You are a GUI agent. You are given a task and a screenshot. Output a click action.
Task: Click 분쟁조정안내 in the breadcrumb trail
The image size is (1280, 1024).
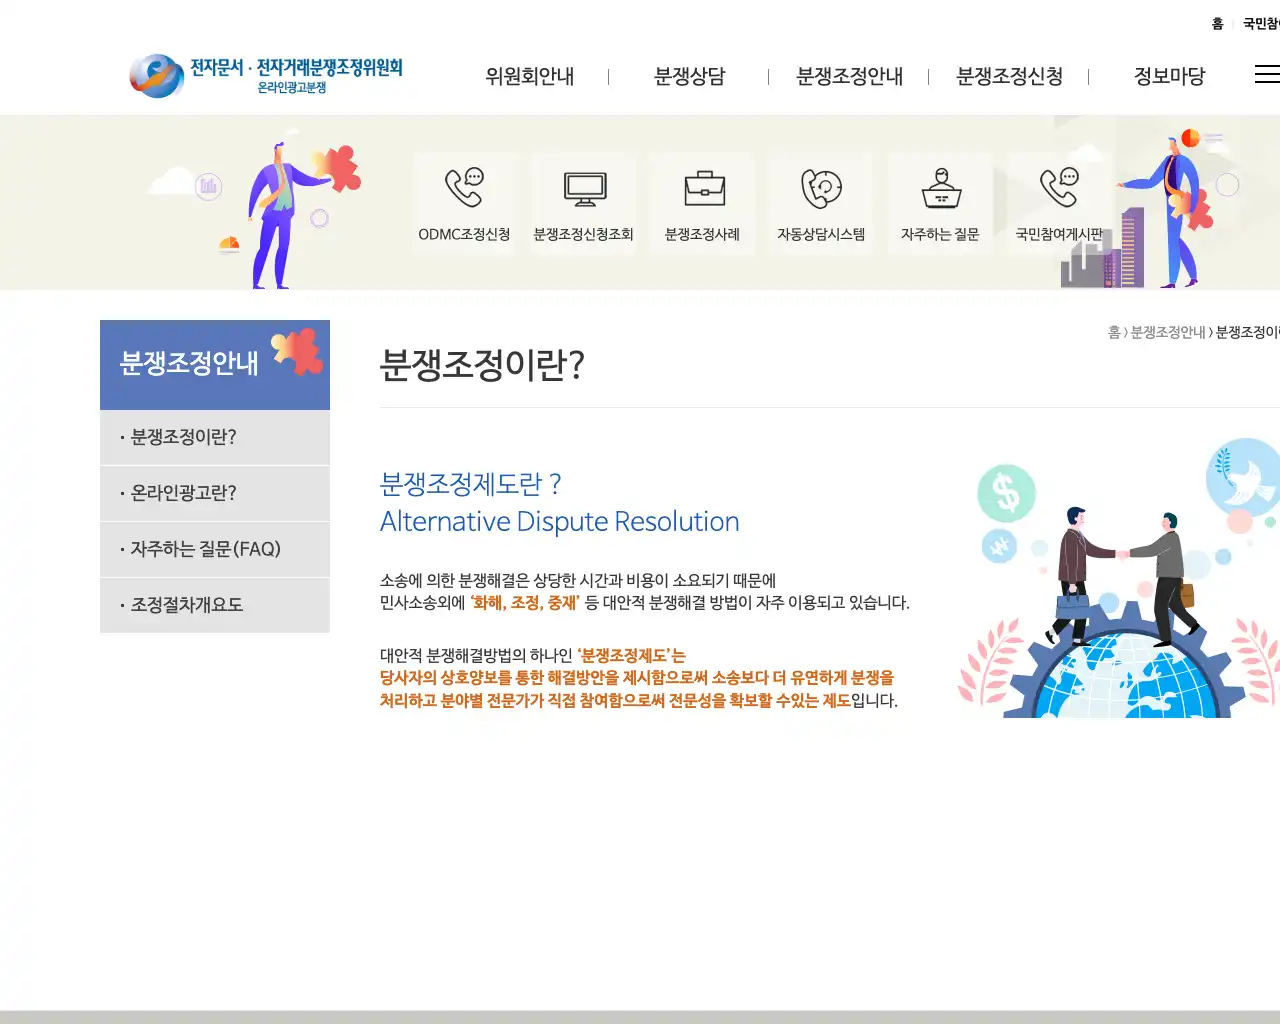tap(1165, 333)
